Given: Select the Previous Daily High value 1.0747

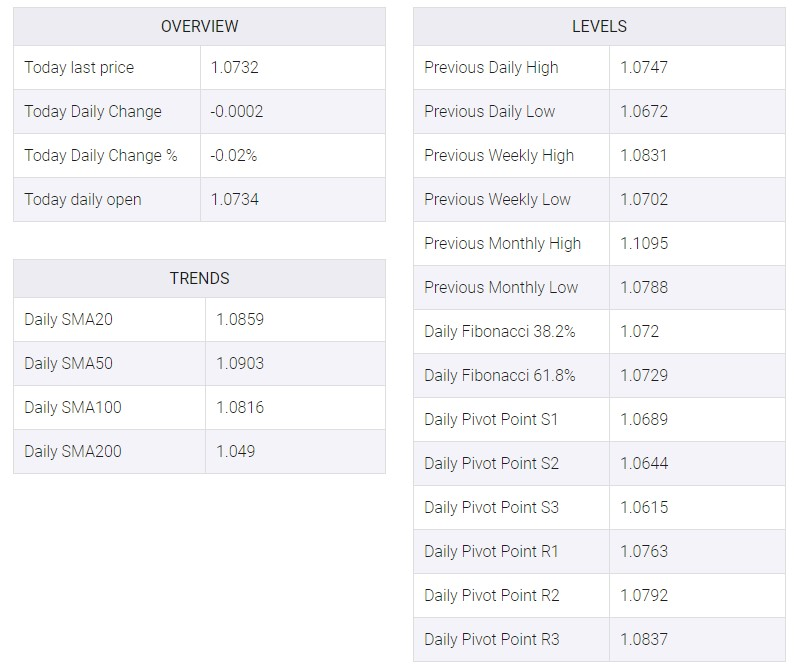Looking at the screenshot, I should click(x=644, y=67).
